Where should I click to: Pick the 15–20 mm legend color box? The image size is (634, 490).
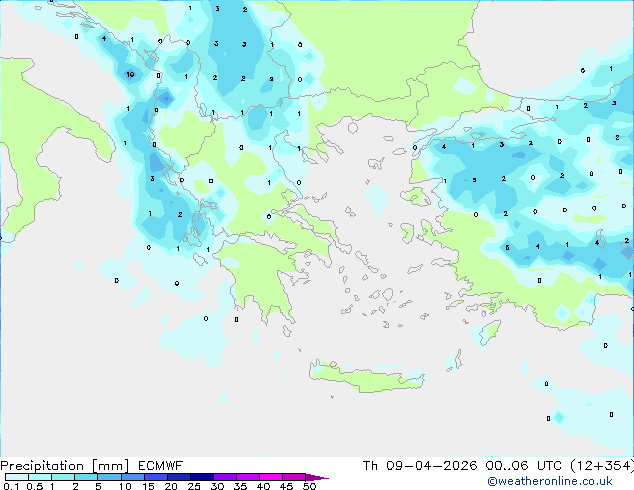pos(155,477)
